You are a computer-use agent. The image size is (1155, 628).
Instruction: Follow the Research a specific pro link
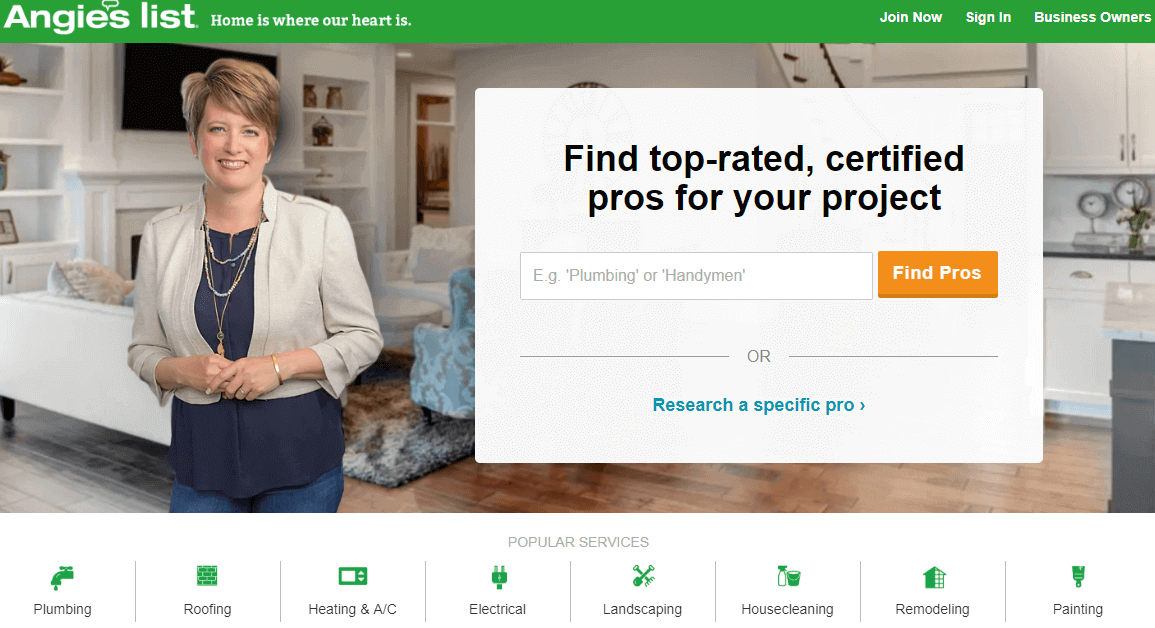coord(759,405)
